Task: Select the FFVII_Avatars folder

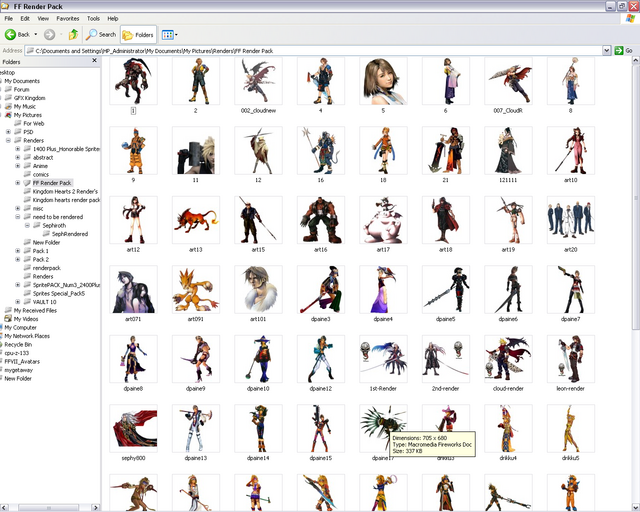Action: (x=22, y=362)
